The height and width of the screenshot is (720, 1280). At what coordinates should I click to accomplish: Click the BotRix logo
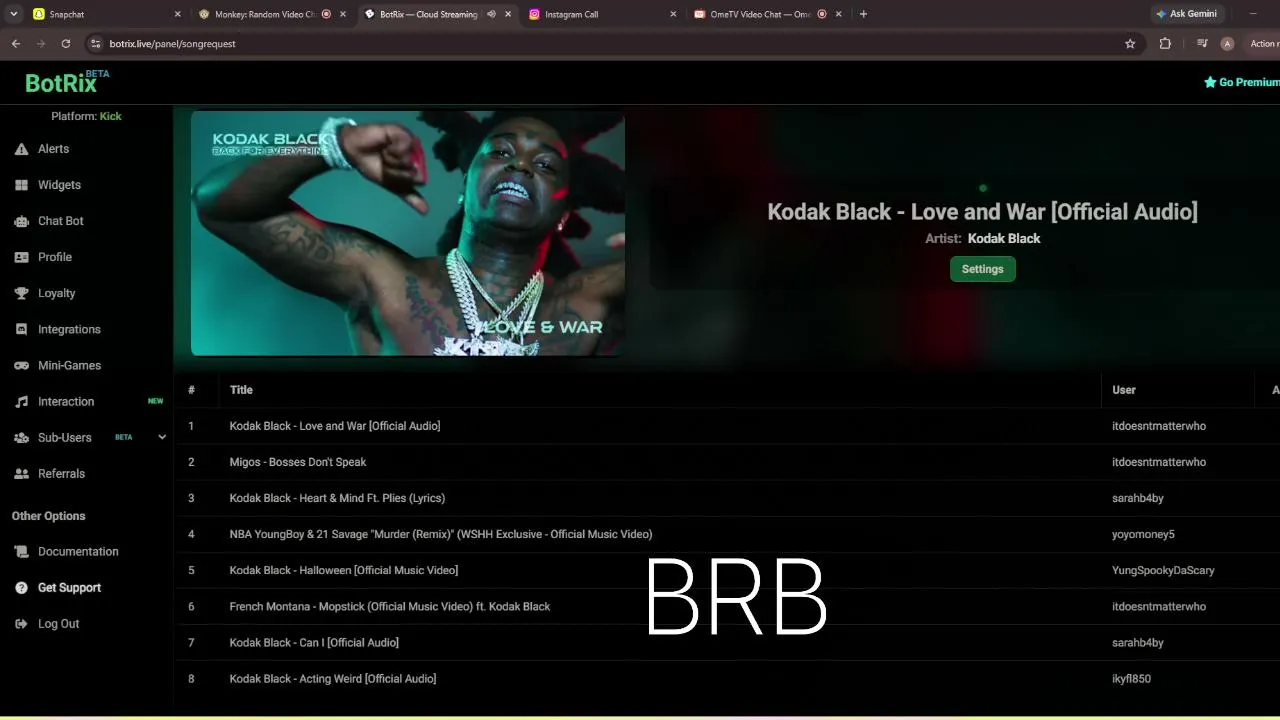pyautogui.click(x=67, y=82)
